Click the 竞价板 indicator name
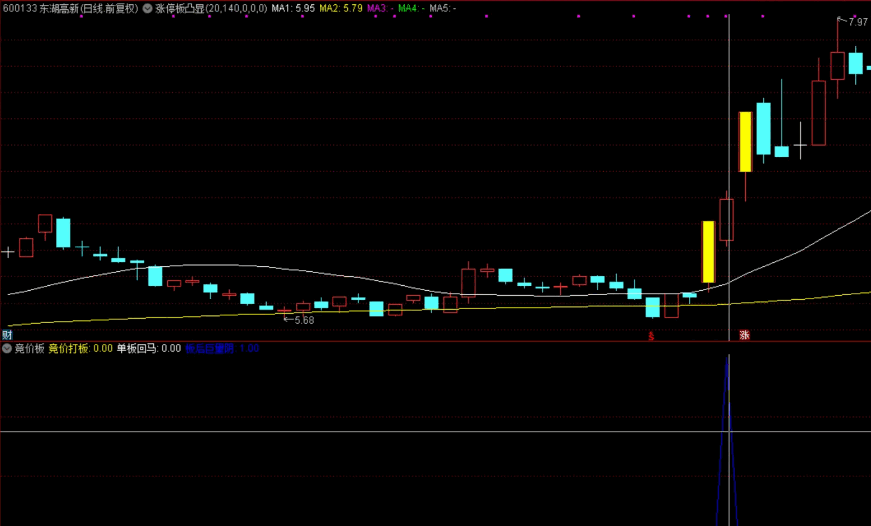 point(29,349)
